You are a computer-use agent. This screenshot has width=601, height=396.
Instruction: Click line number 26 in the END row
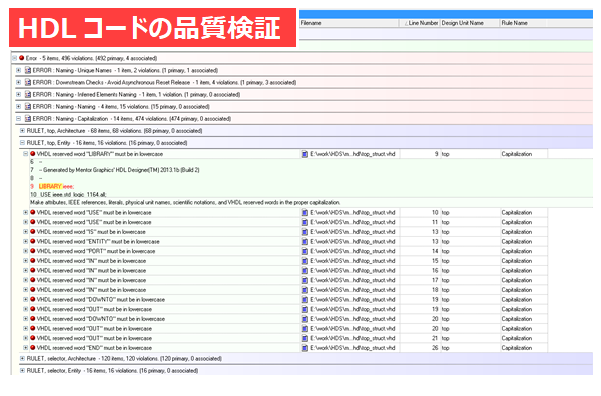tap(435, 348)
